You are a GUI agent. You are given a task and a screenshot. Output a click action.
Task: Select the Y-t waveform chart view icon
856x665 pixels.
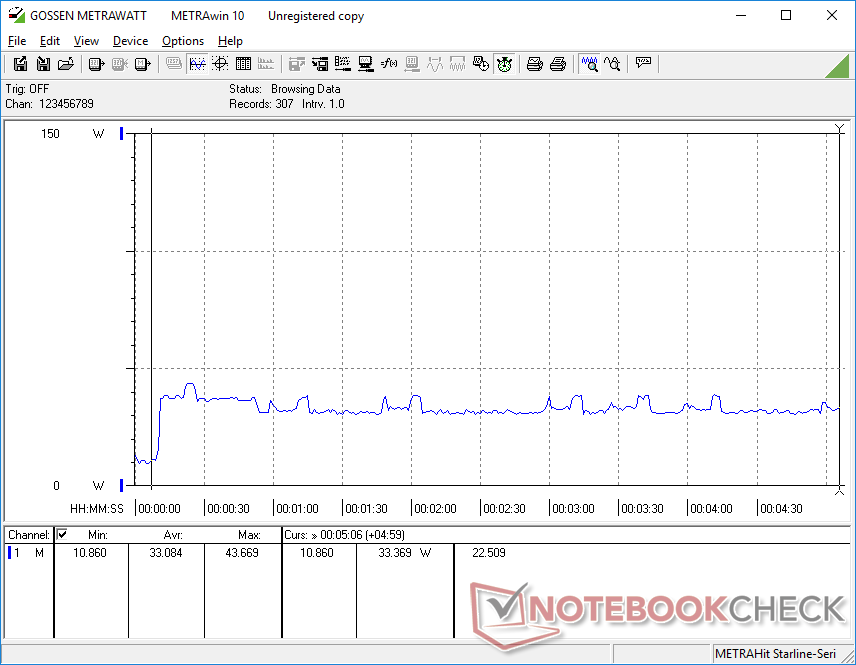197,64
